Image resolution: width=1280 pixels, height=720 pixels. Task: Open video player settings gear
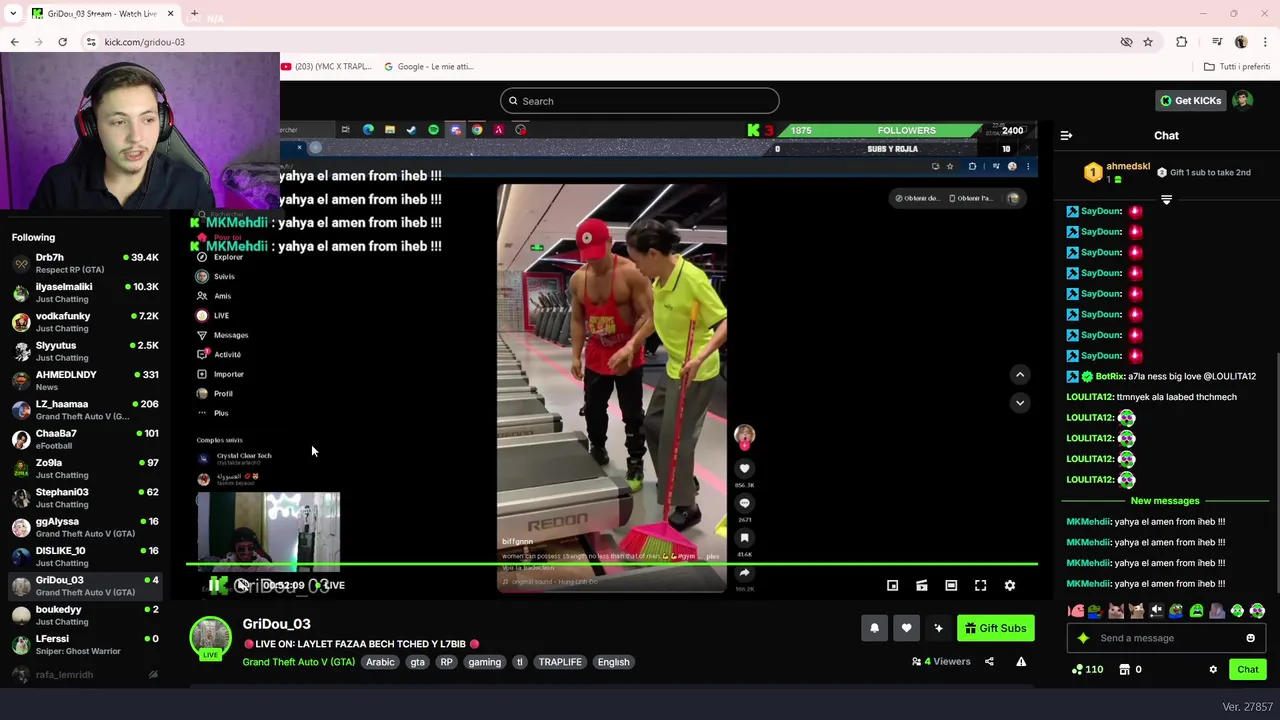point(1010,586)
